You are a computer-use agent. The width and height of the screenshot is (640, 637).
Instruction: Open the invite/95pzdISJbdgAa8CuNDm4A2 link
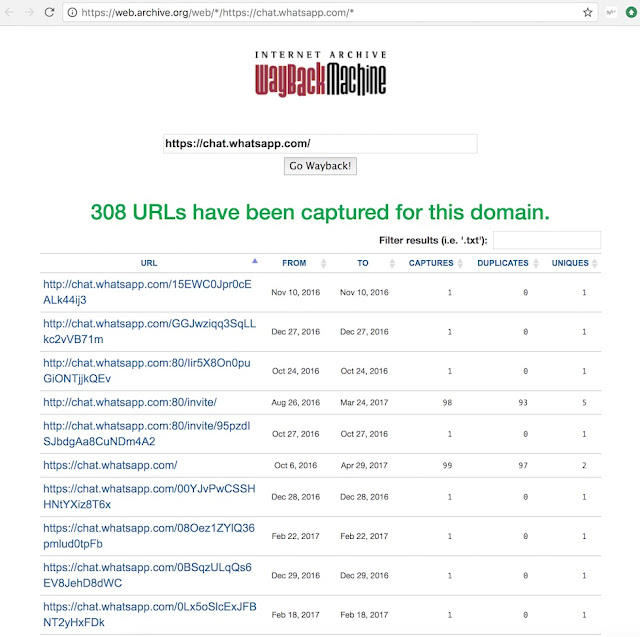(x=147, y=433)
